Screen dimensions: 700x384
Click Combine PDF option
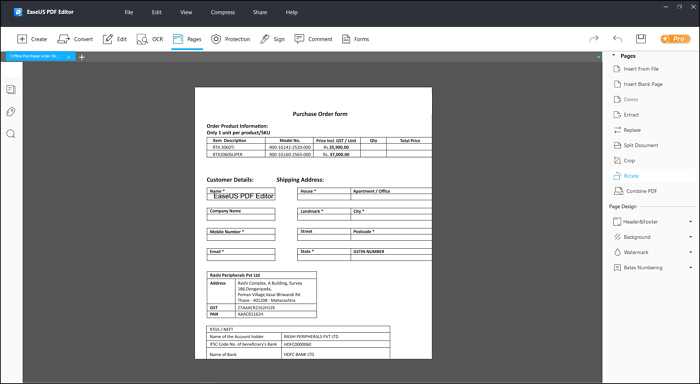pos(636,191)
